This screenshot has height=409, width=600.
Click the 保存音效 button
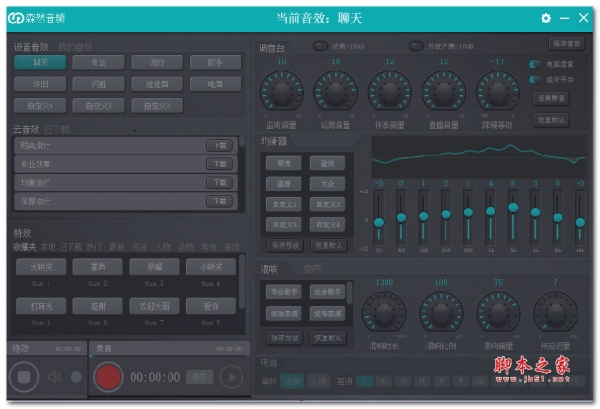point(567,43)
